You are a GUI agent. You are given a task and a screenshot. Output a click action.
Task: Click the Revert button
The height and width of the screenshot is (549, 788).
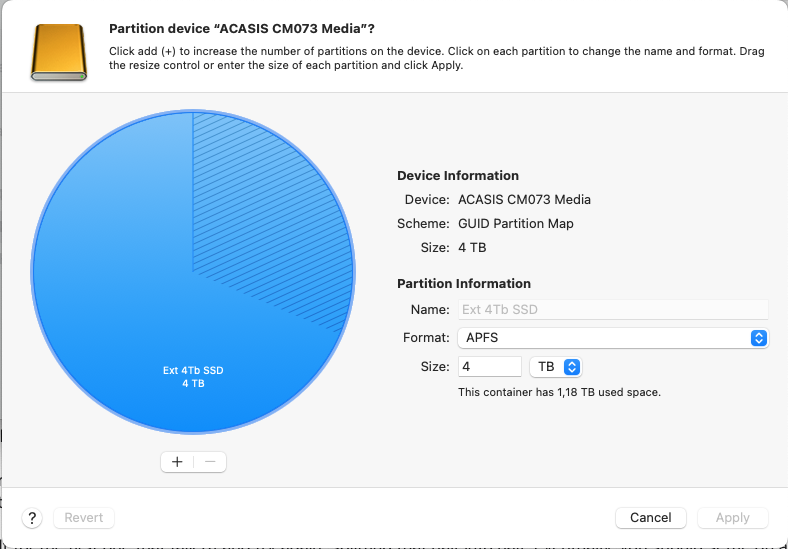click(x=84, y=518)
